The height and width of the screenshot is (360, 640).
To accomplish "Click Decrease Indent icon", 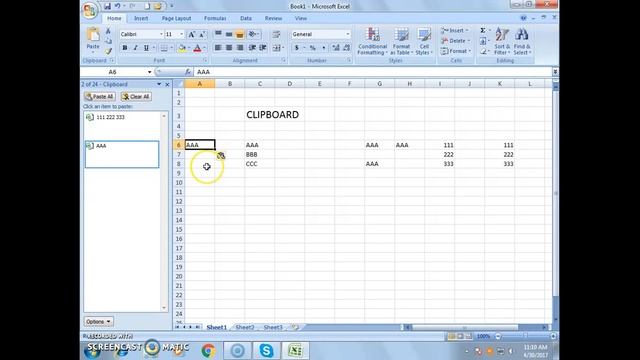I will pos(253,48).
